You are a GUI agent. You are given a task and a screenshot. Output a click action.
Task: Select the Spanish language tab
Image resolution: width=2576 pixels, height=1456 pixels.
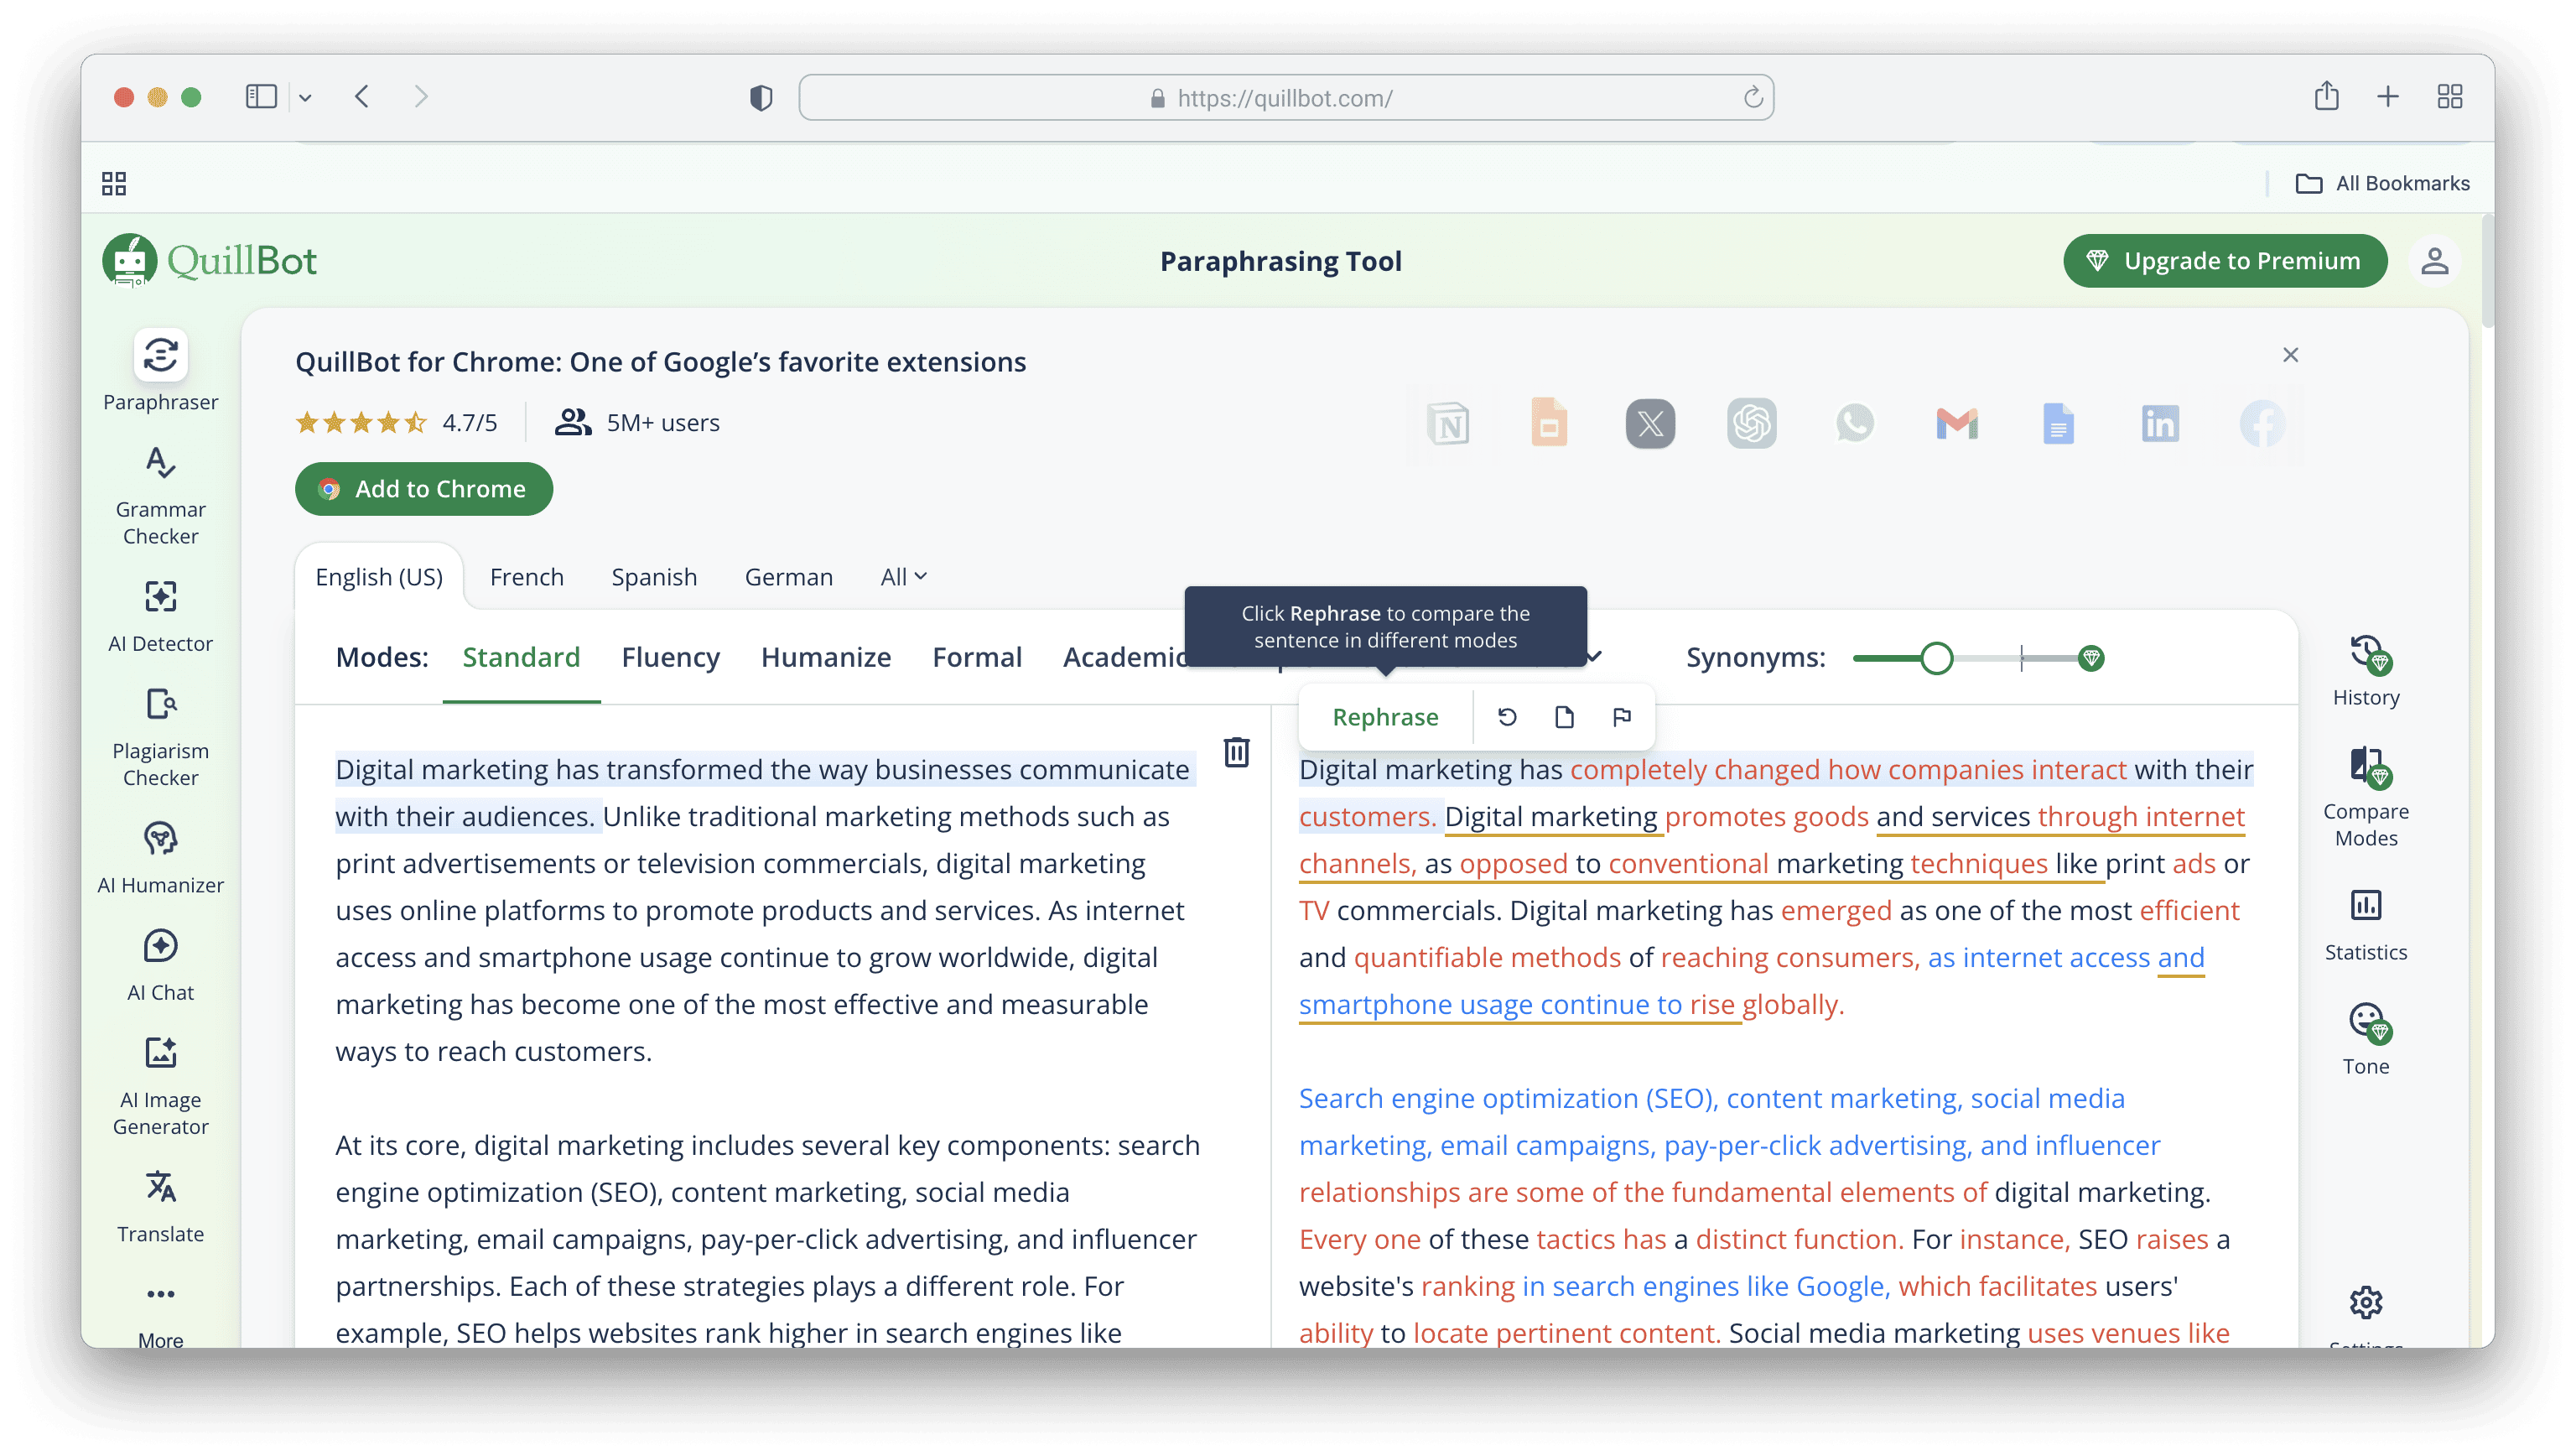[654, 577]
